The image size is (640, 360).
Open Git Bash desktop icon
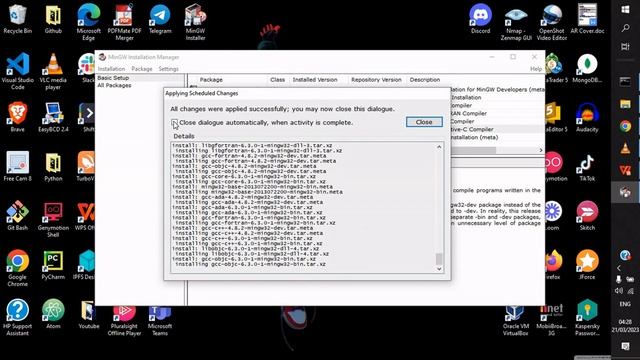point(18,216)
